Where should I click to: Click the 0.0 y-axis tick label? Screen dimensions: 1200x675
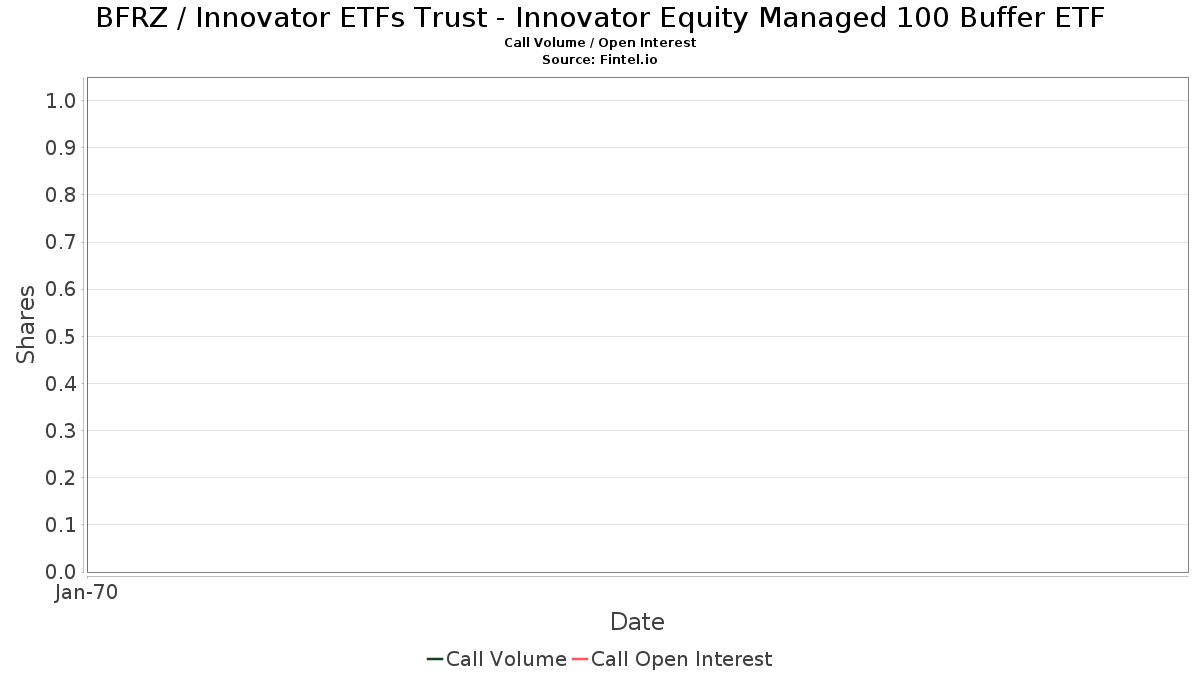(61, 572)
